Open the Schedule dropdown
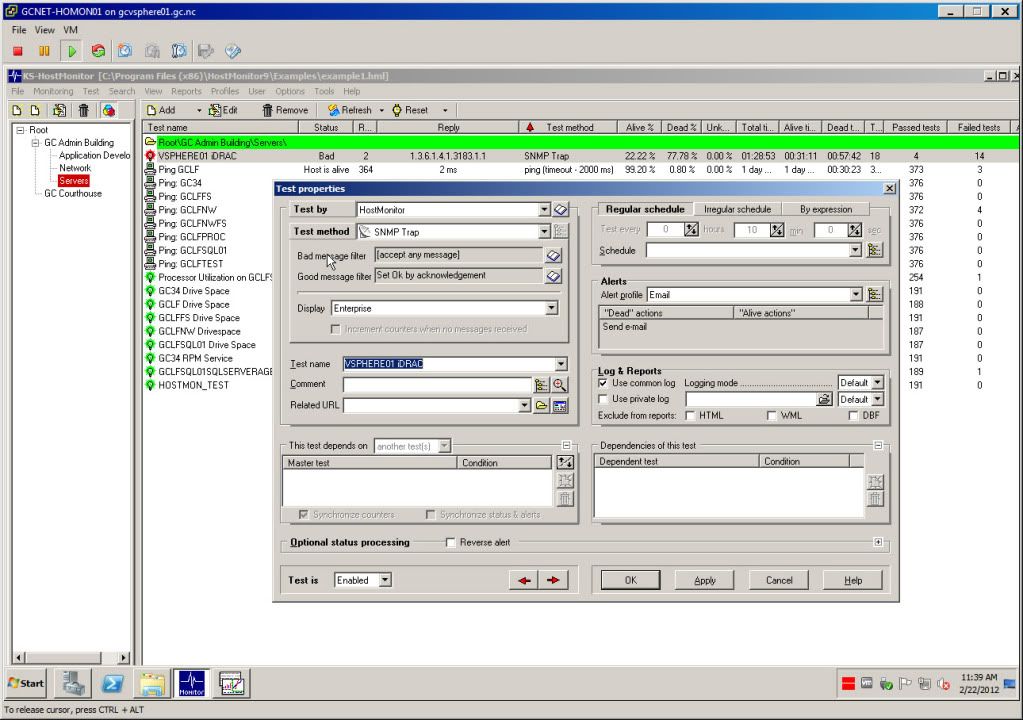Viewport: 1023px width, 720px height. coord(855,250)
